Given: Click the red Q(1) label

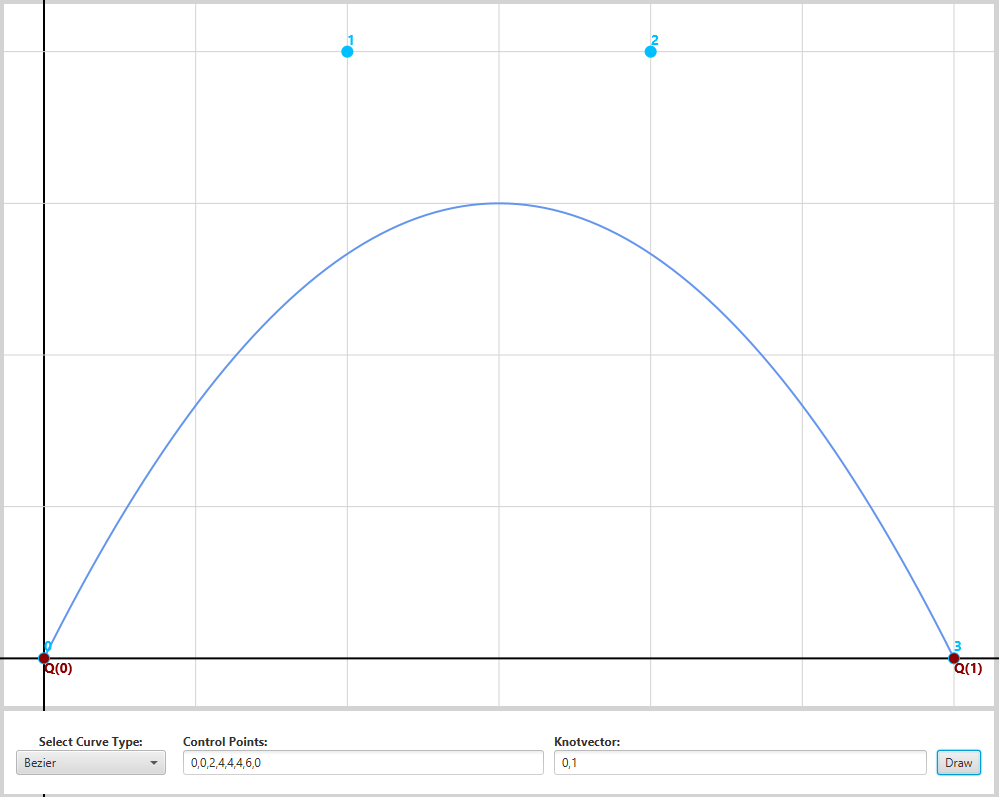Looking at the screenshot, I should tap(967, 669).
